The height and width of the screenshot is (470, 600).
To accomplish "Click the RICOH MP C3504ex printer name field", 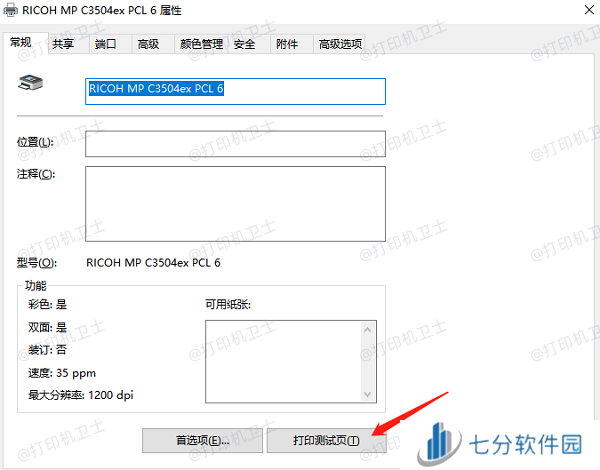I will pos(234,91).
